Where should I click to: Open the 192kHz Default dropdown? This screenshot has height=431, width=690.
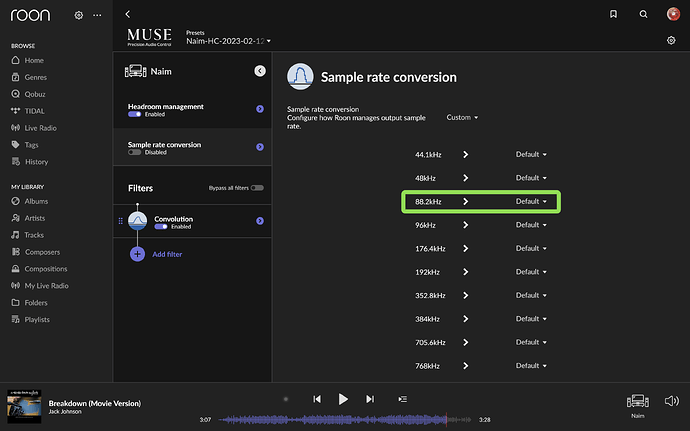point(531,272)
